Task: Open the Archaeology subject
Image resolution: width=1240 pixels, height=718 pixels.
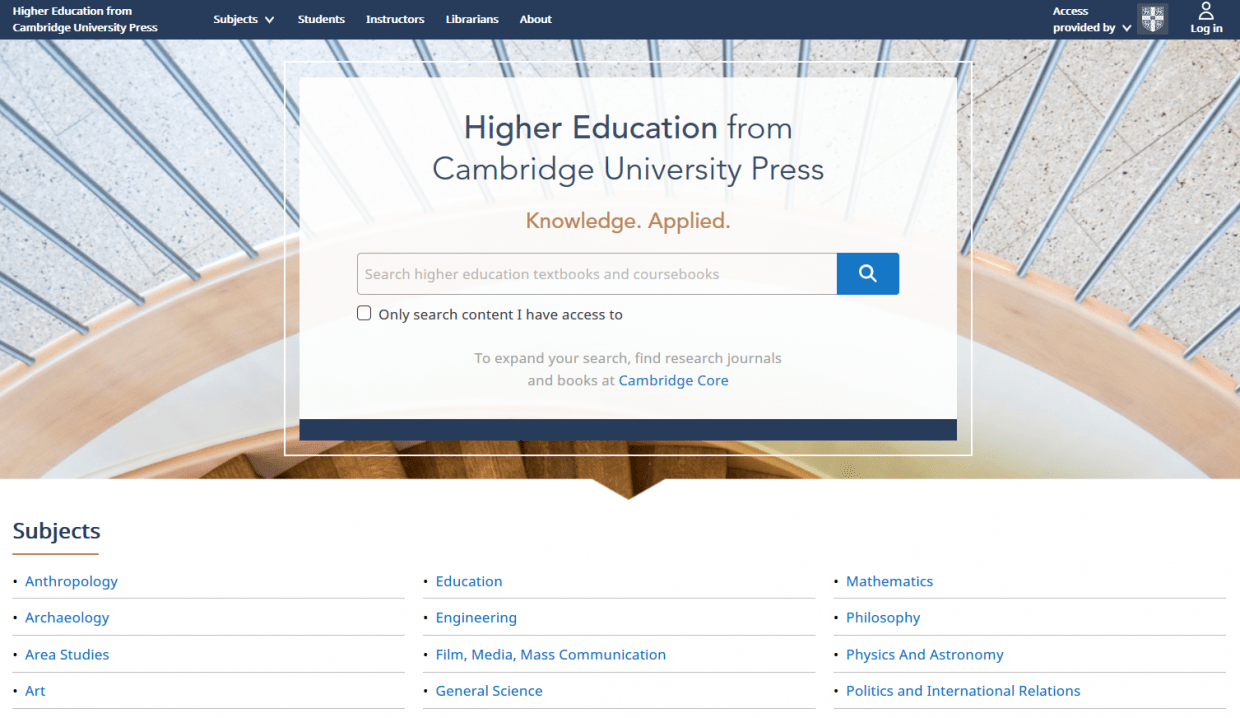Action: click(67, 618)
